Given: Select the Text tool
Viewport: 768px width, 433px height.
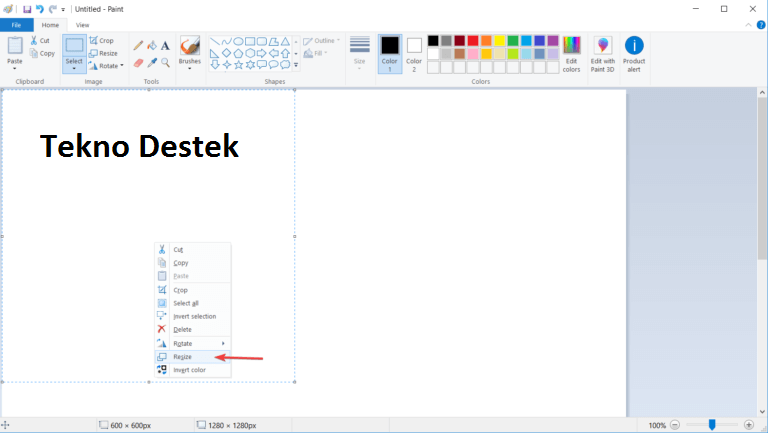Looking at the screenshot, I should [x=165, y=46].
